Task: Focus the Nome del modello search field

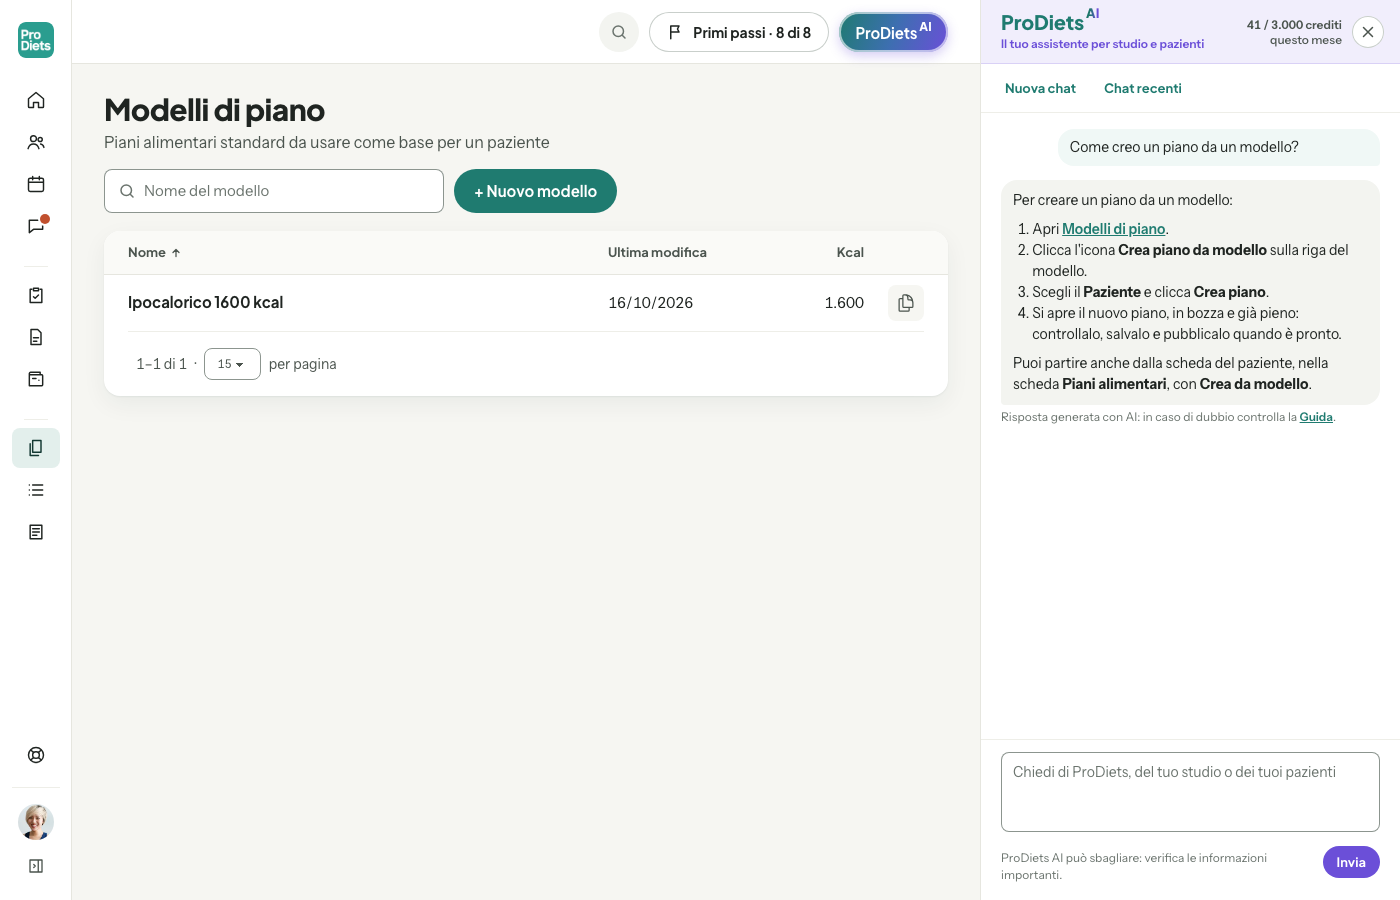Action: 274,191
